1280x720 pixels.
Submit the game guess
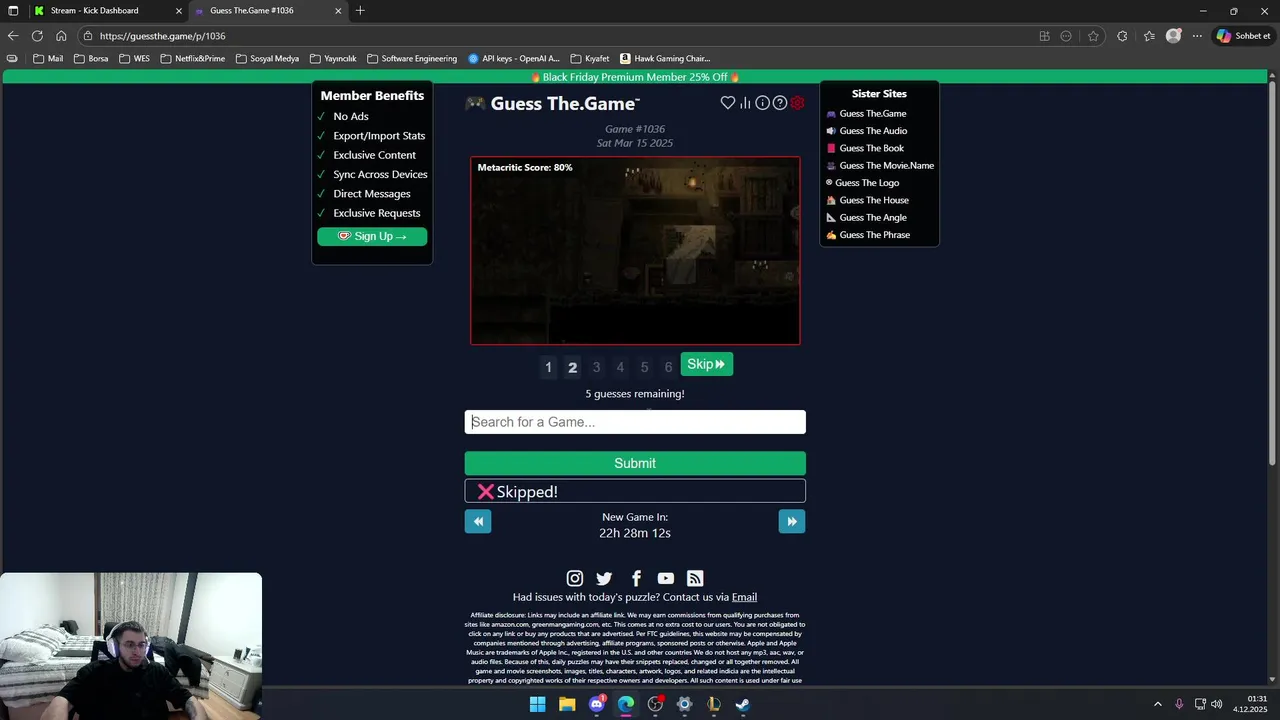635,463
